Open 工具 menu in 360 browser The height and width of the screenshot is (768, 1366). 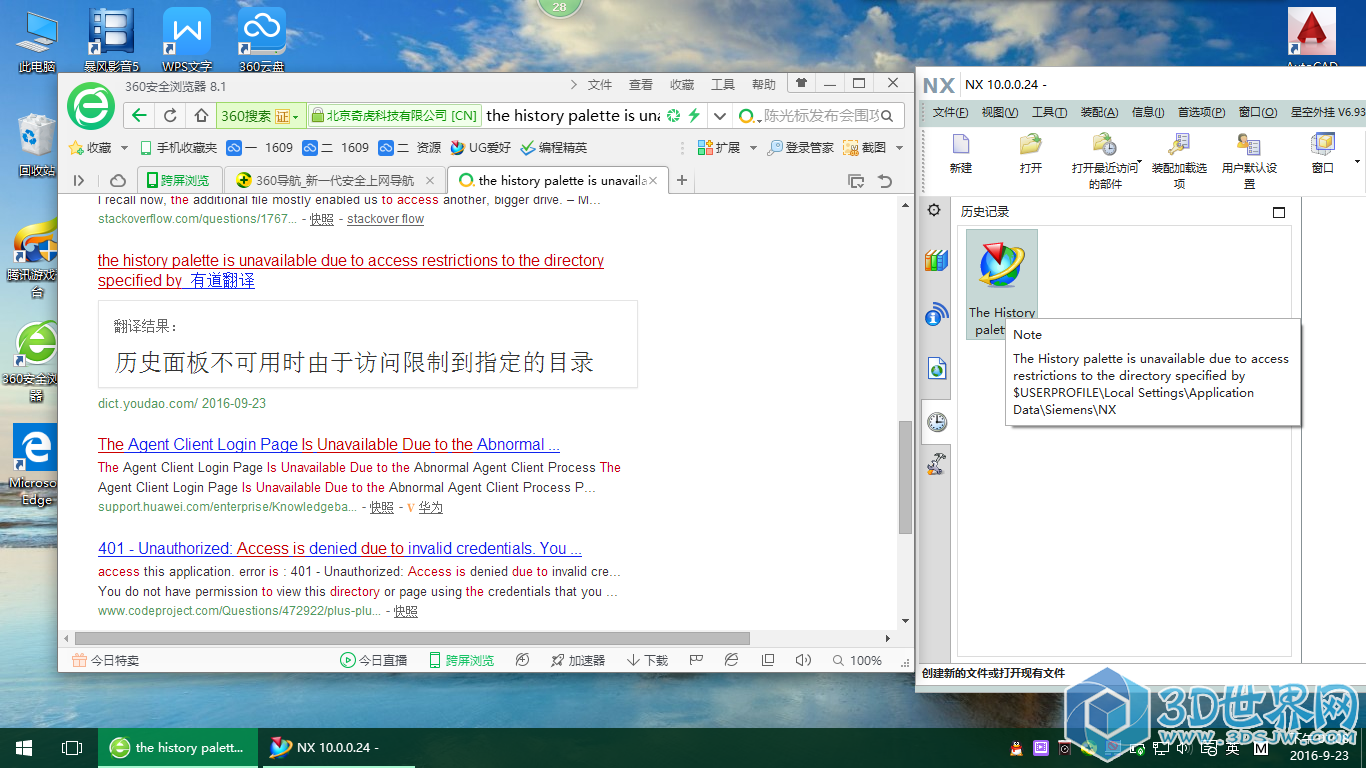(723, 85)
